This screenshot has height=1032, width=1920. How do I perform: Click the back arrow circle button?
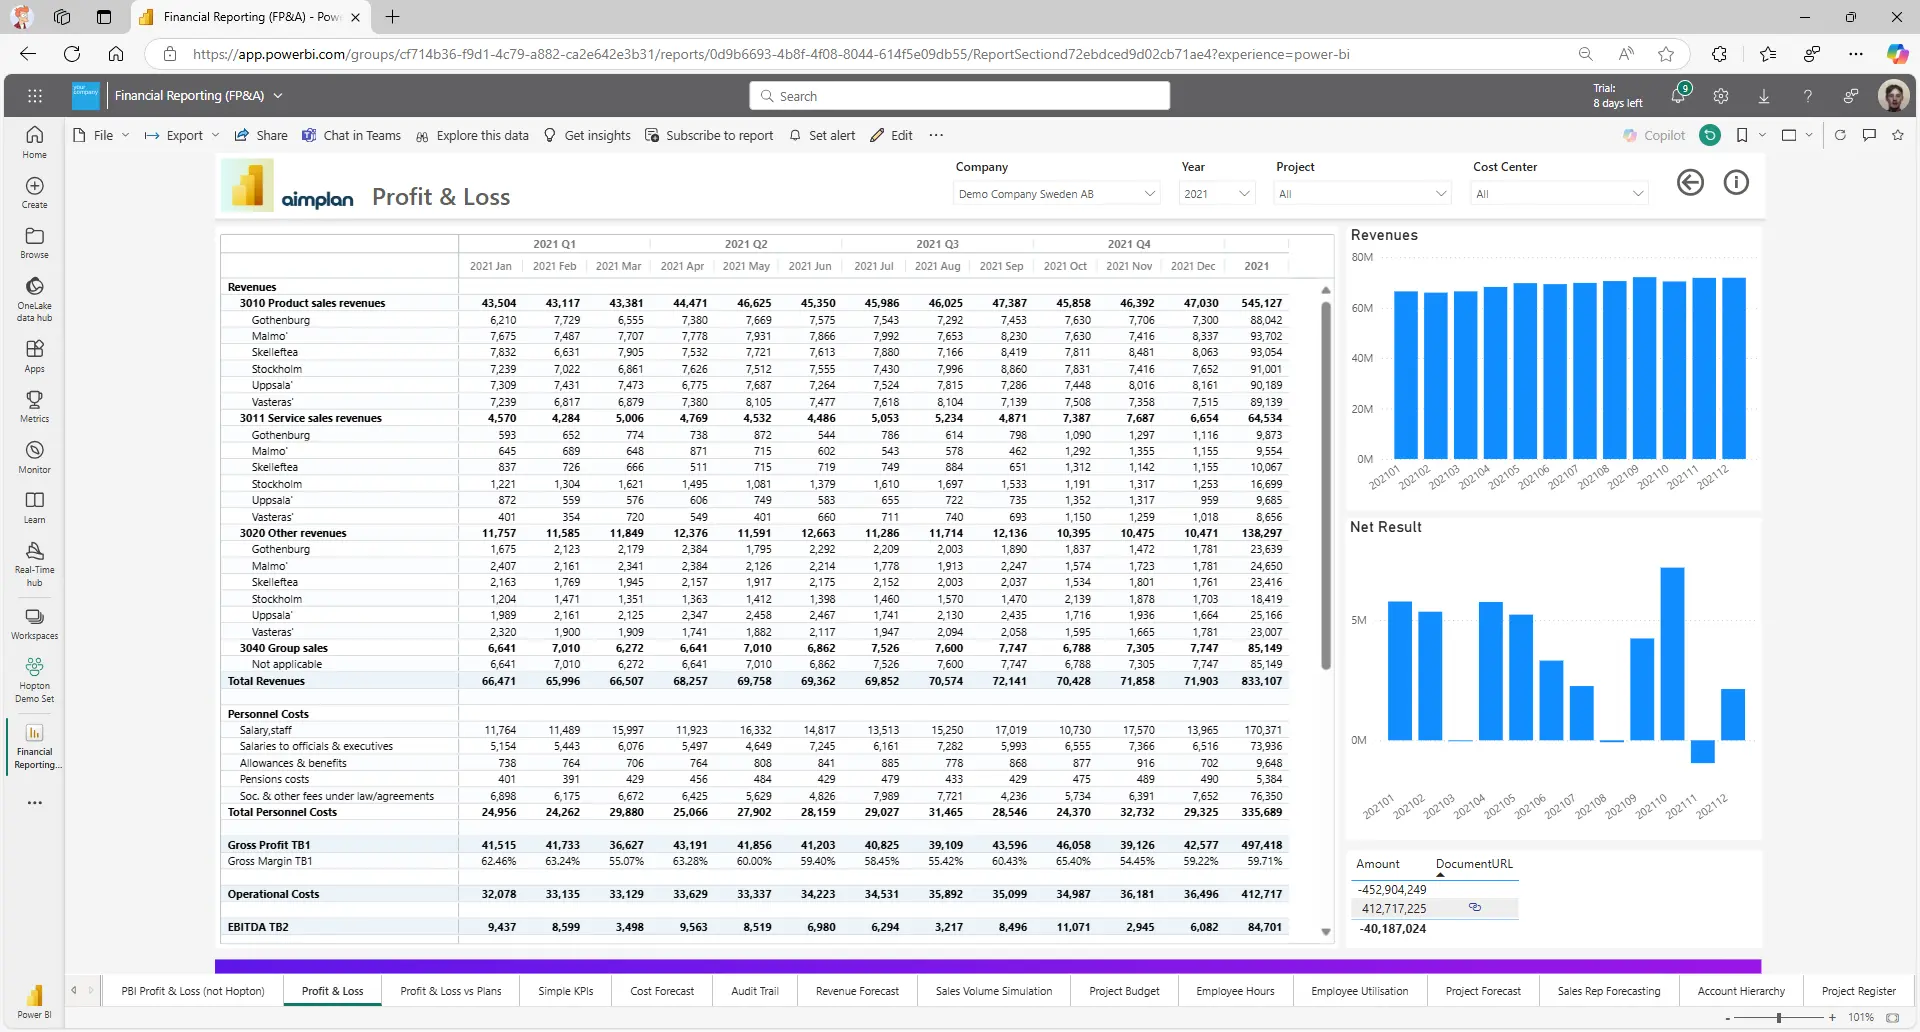tap(1690, 182)
